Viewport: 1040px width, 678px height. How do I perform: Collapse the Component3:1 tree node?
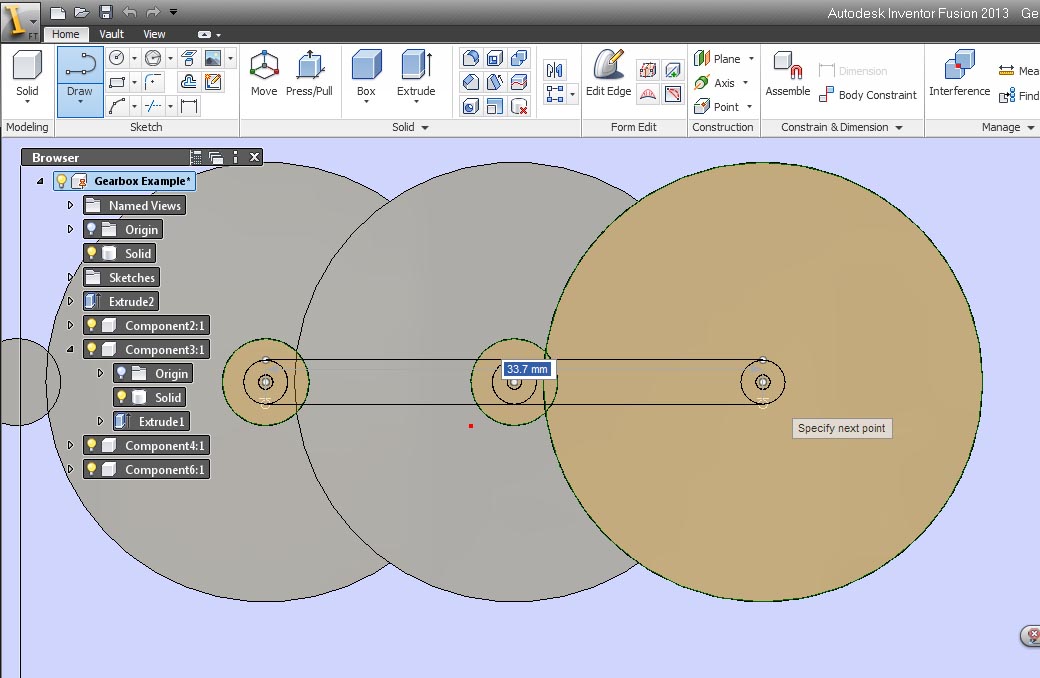[x=70, y=350]
